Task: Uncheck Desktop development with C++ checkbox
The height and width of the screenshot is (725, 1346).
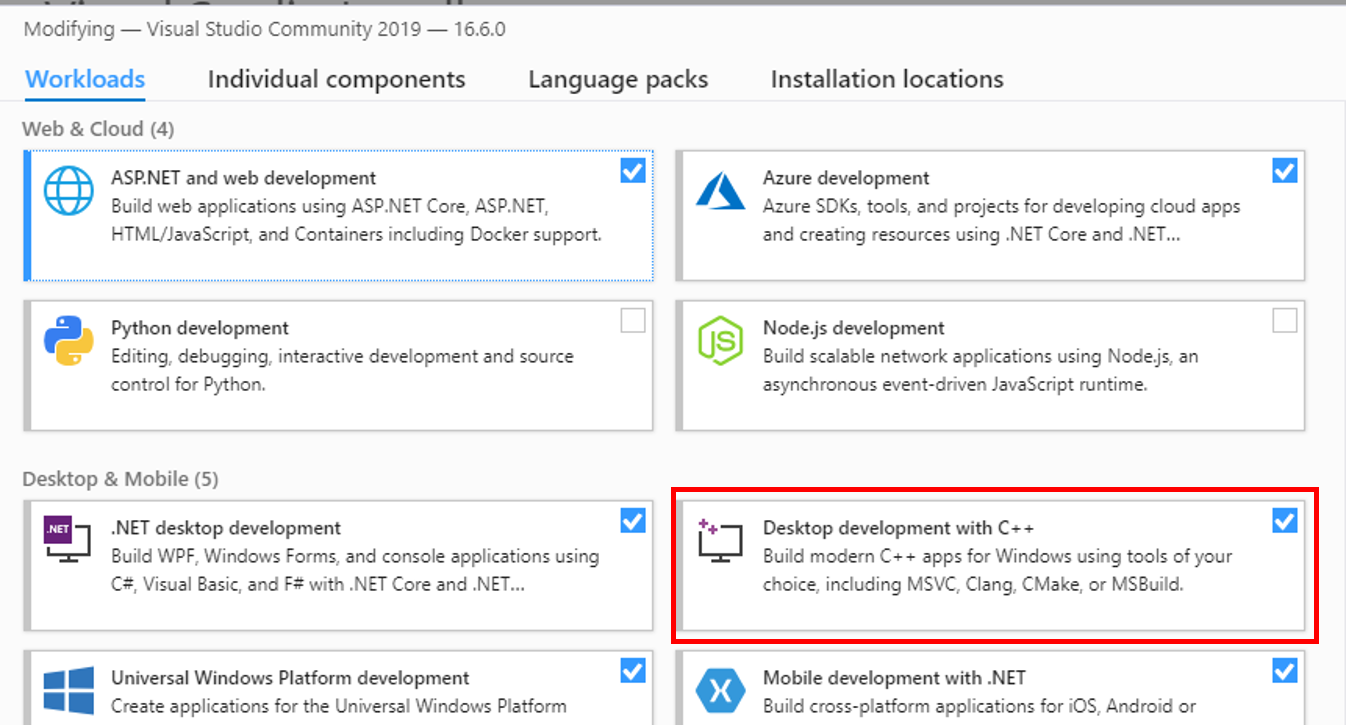Action: click(1285, 520)
